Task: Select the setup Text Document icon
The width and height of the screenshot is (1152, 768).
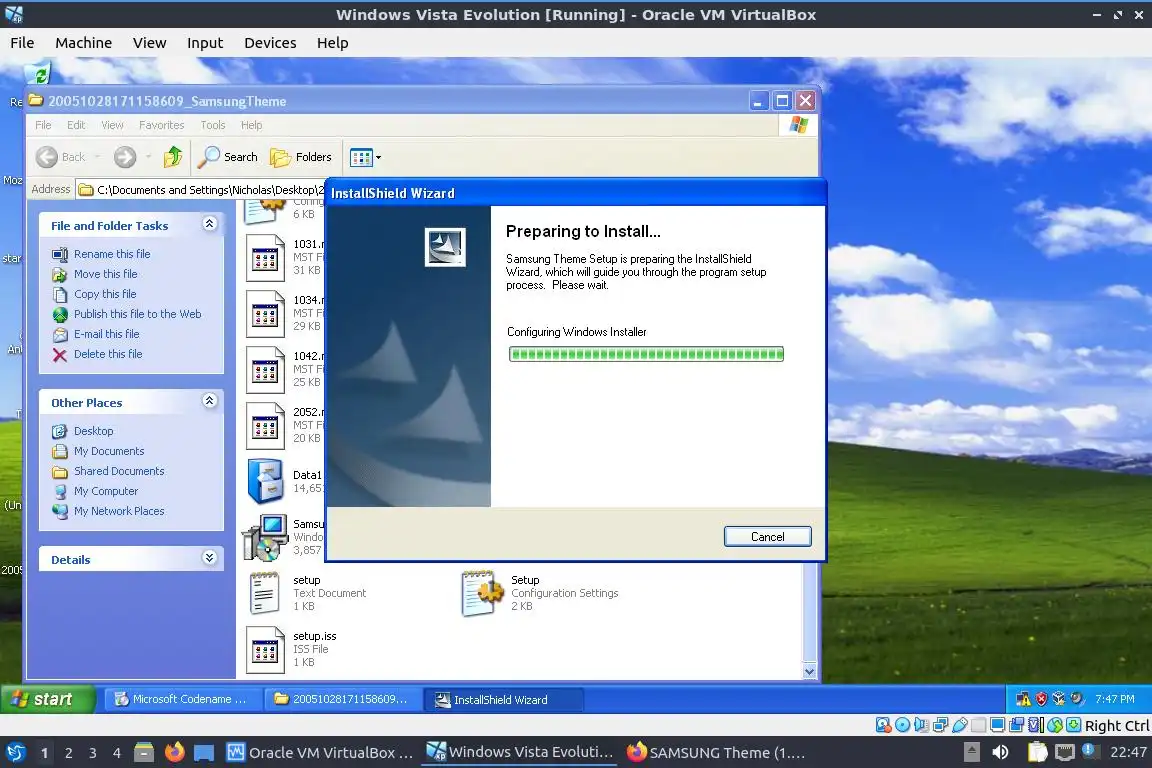Action: coord(264,593)
